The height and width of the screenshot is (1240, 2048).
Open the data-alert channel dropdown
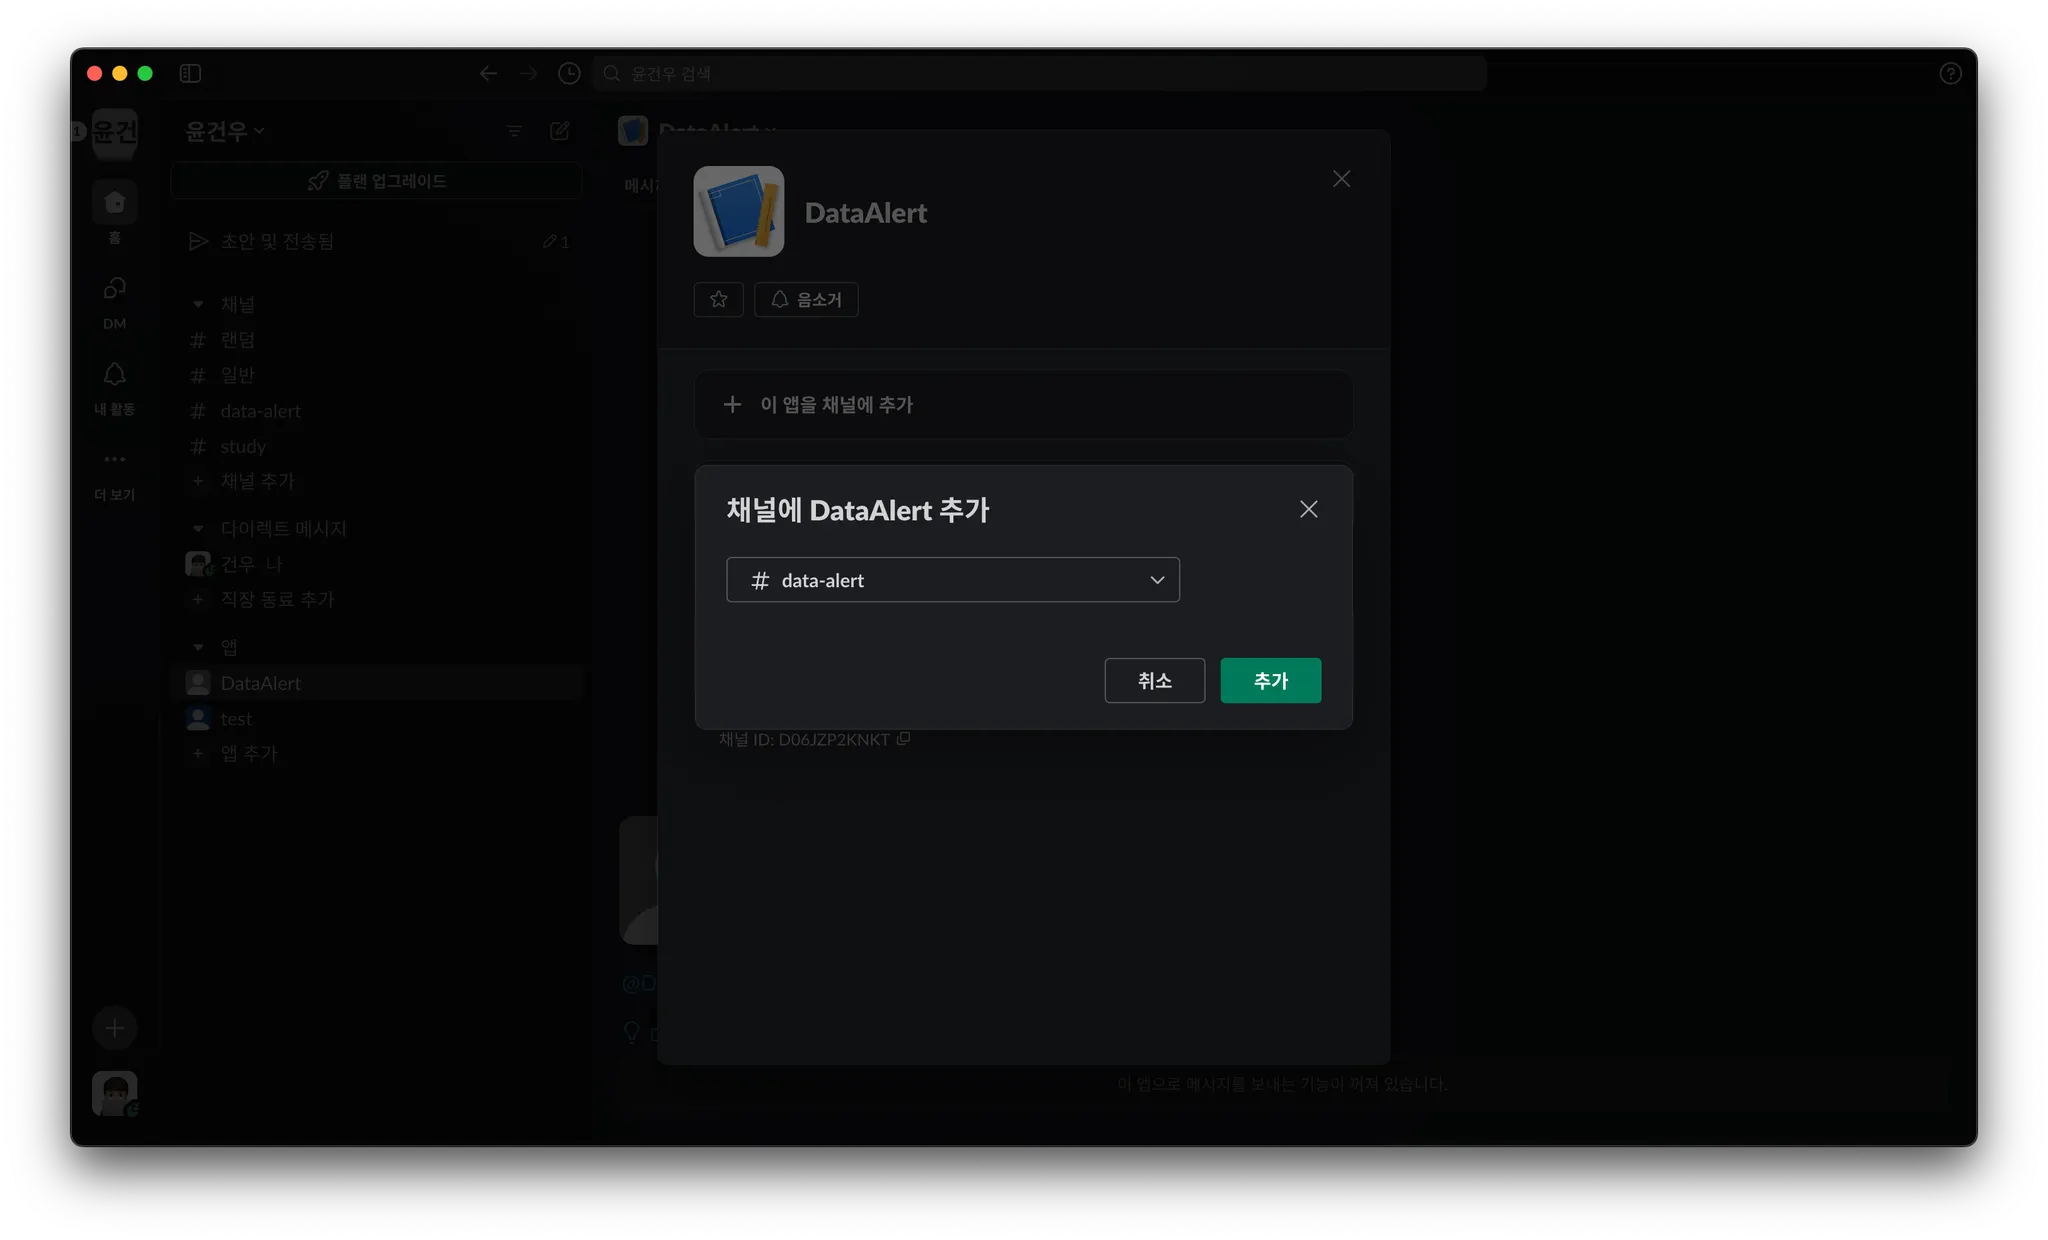click(952, 580)
